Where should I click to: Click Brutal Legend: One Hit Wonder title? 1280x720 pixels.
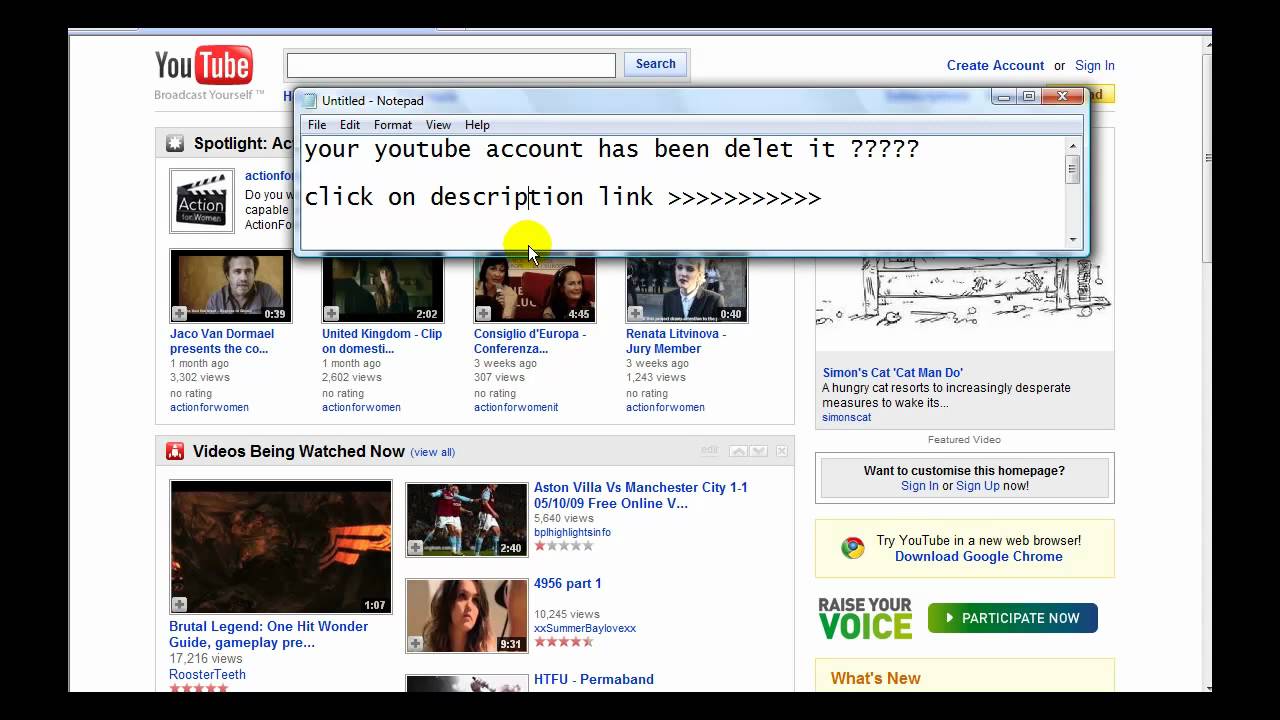(268, 634)
